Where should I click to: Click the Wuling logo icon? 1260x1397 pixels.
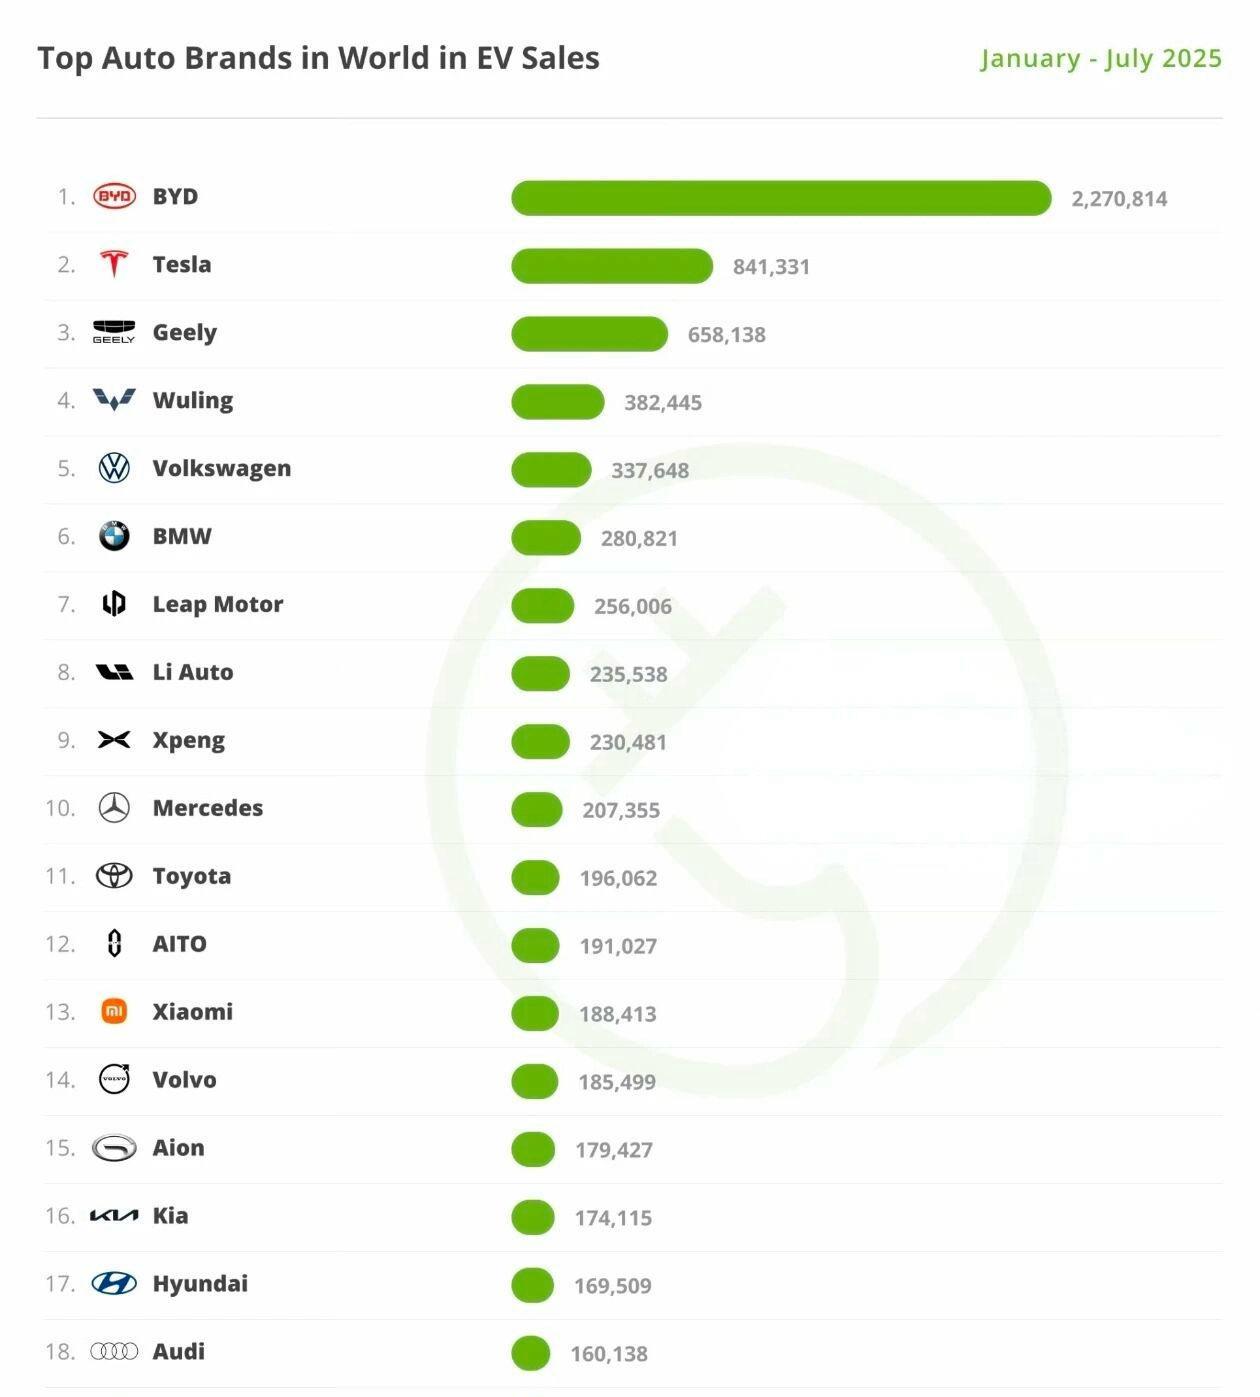(114, 400)
